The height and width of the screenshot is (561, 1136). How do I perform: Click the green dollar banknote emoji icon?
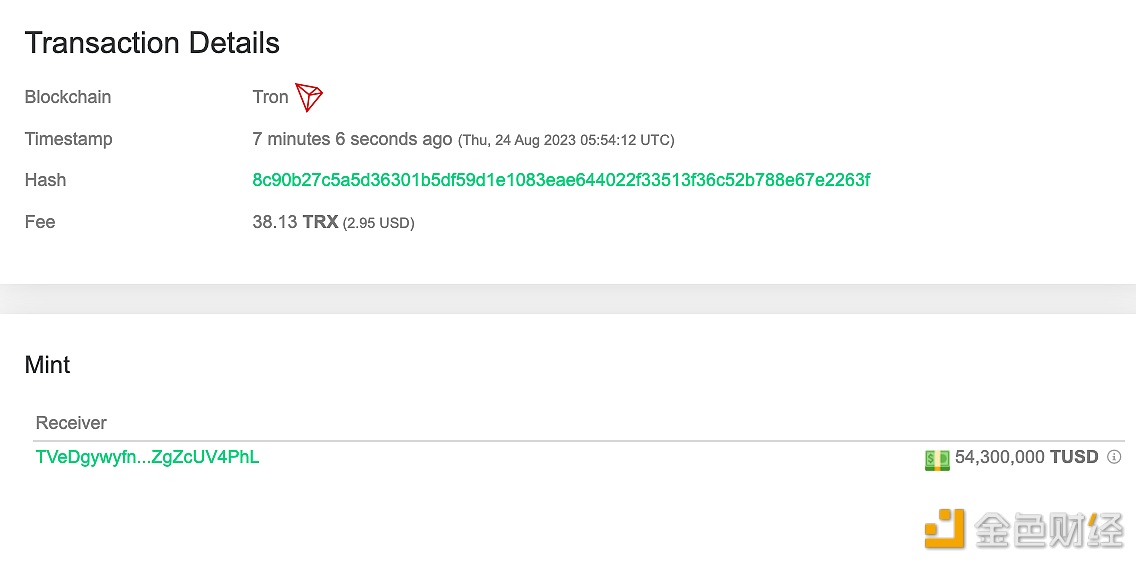tap(937, 459)
